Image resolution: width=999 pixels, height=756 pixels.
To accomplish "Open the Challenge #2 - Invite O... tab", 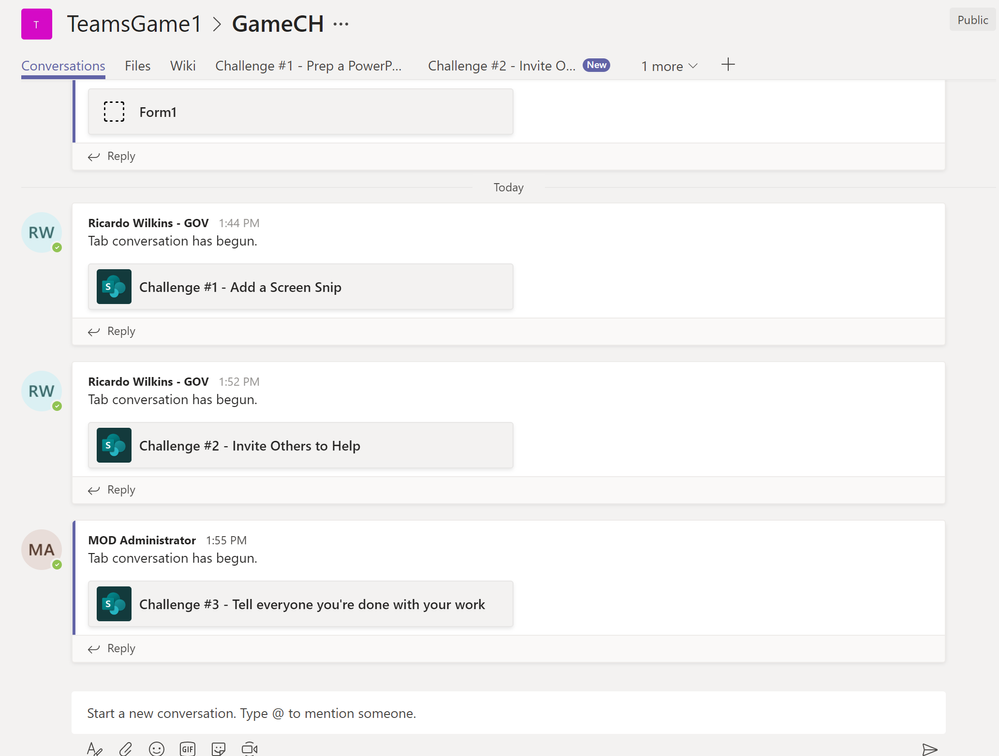I will coord(501,66).
